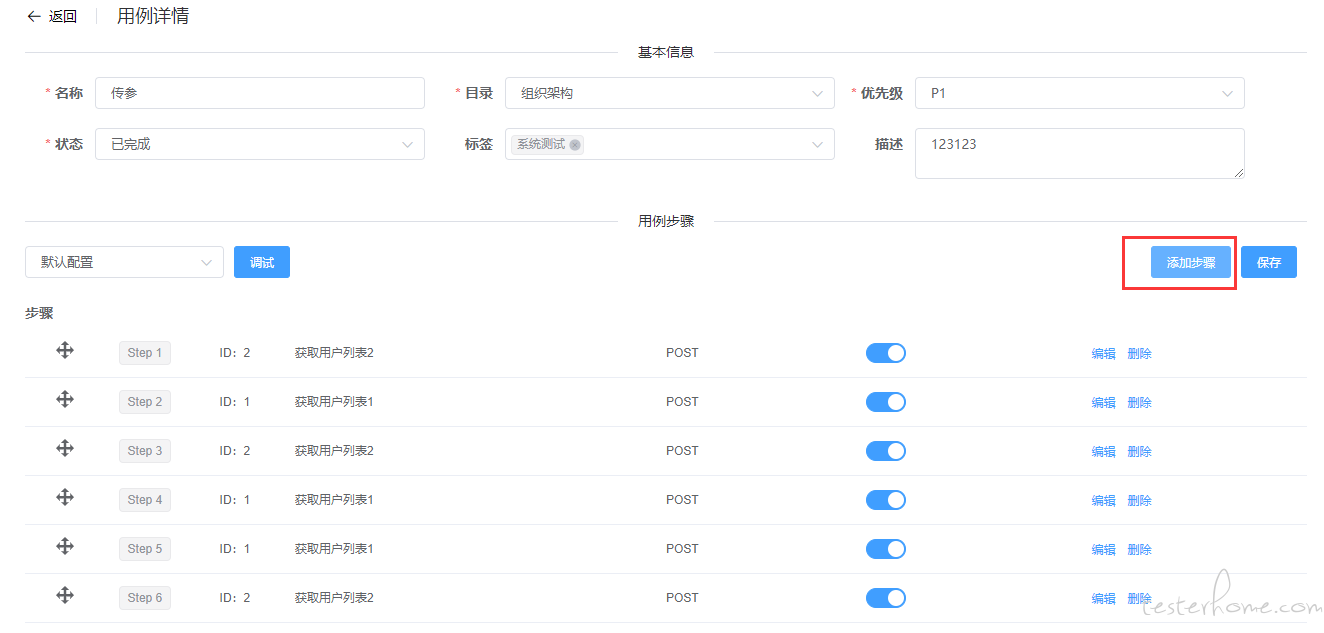Click the 调试 debug button
Image resolution: width=1324 pixels, height=633 pixels.
pyautogui.click(x=262, y=262)
